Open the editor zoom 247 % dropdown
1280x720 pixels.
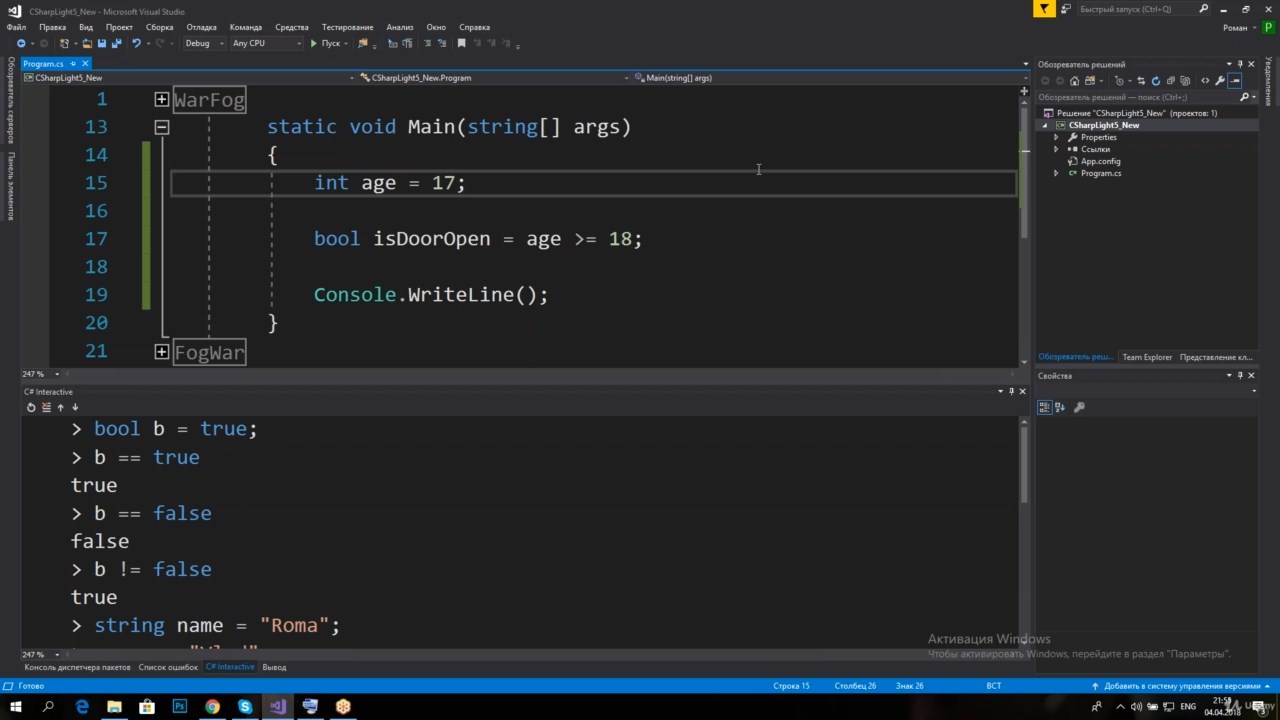pos(56,374)
